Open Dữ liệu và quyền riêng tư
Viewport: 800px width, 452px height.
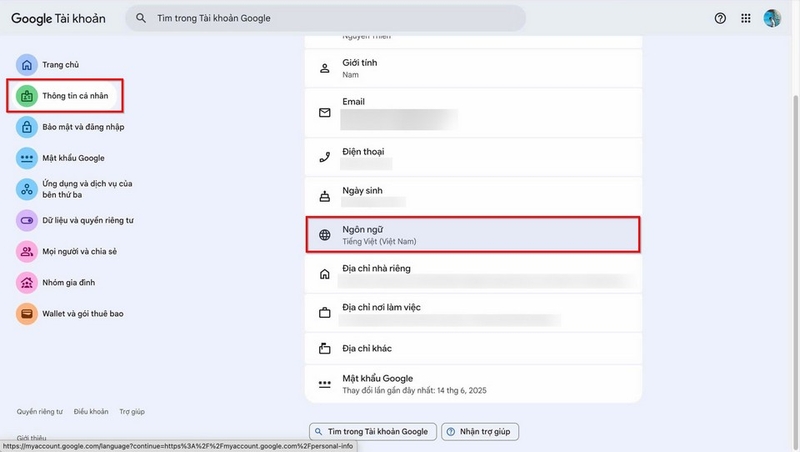[88, 220]
